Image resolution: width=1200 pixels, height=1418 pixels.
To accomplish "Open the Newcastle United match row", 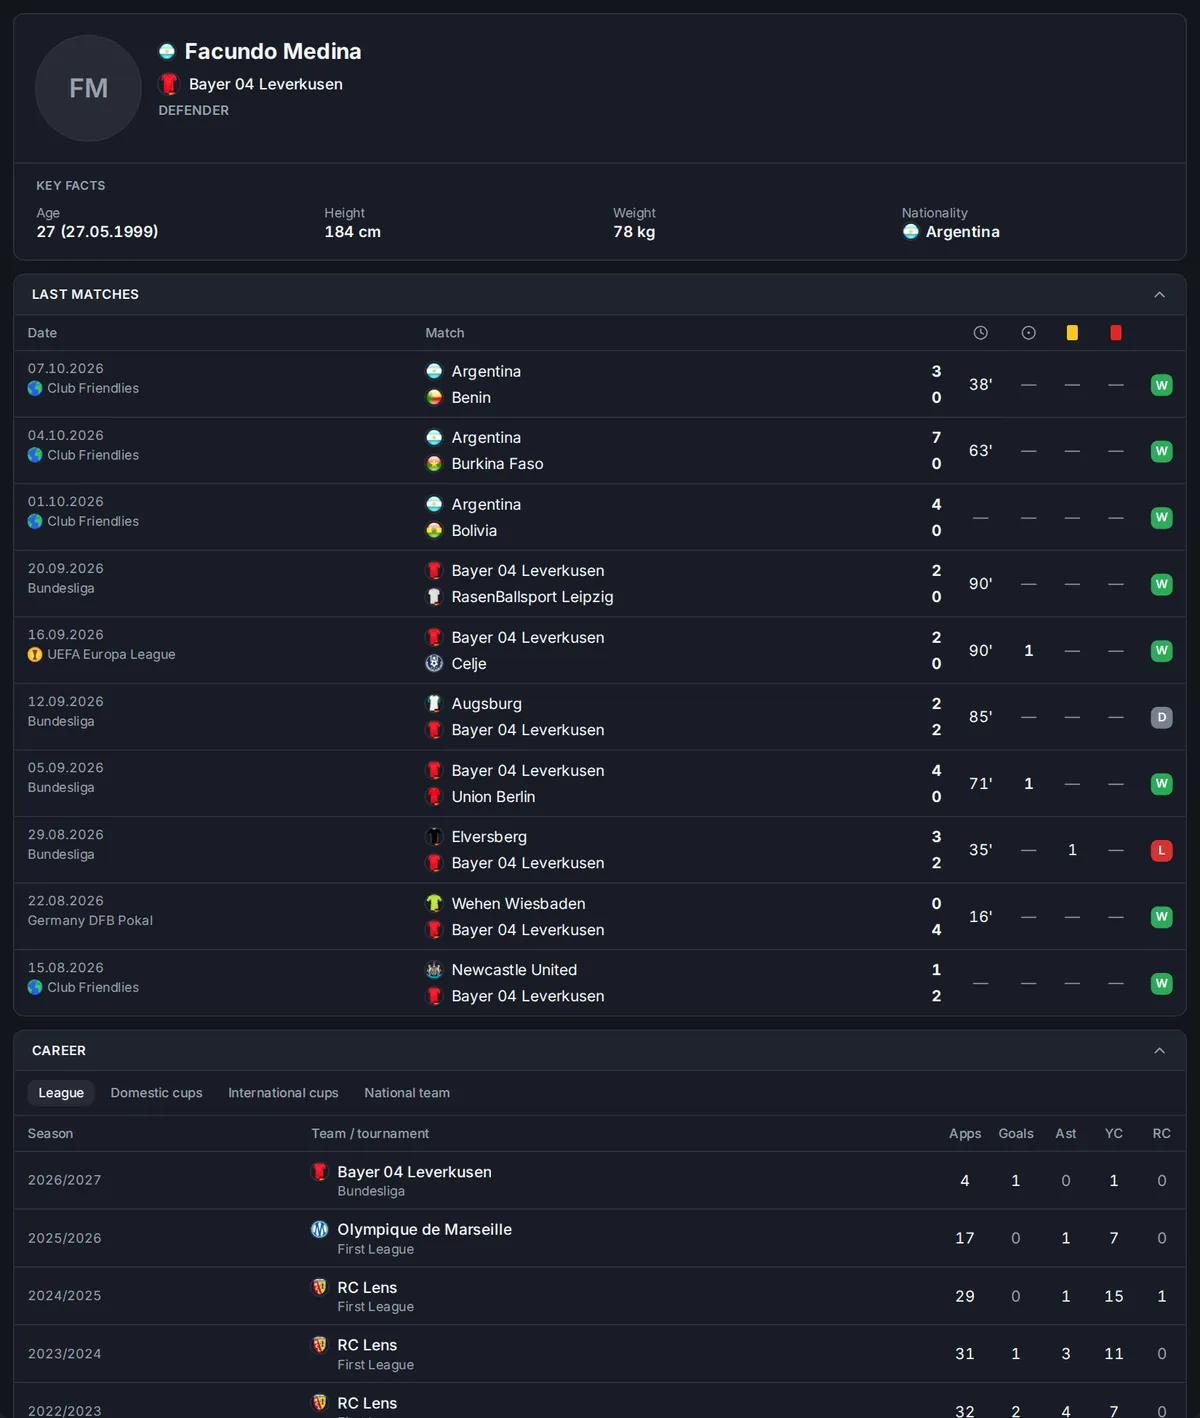I will pos(600,983).
